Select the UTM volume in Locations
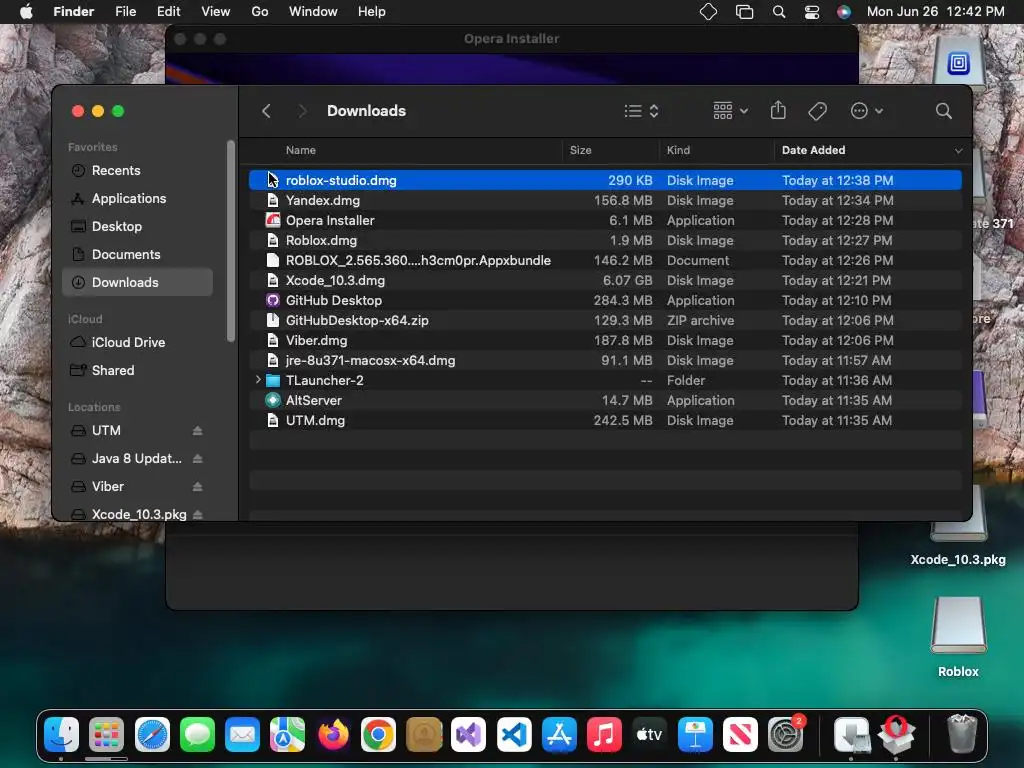Viewport: 1024px width, 768px height. coord(106,430)
